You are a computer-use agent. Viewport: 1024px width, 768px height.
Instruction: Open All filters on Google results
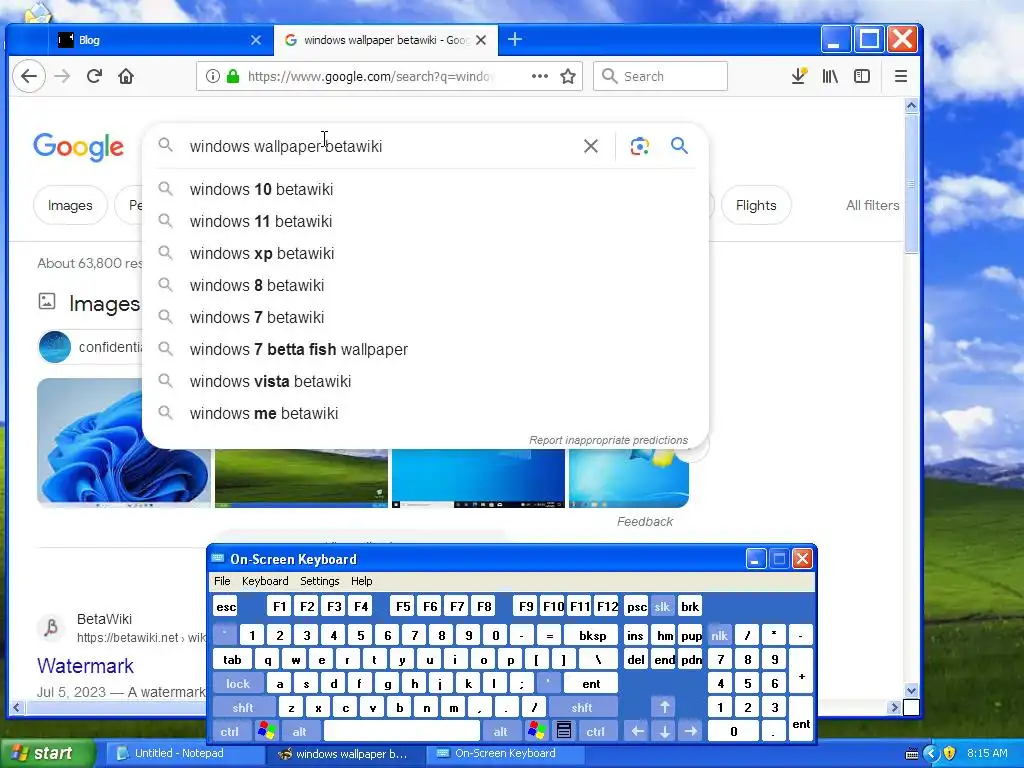click(x=872, y=206)
